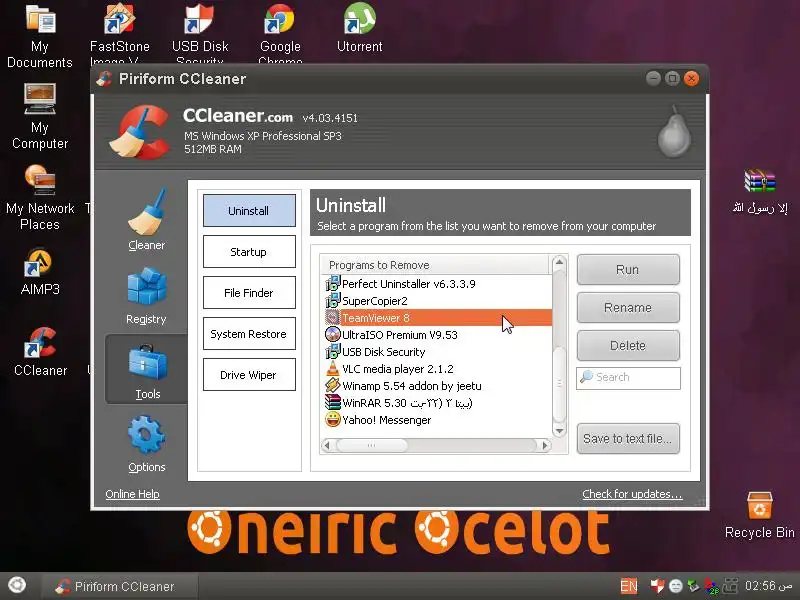Image resolution: width=800 pixels, height=600 pixels.
Task: Click the Winamp addon list icon
Action: [x=333, y=386]
